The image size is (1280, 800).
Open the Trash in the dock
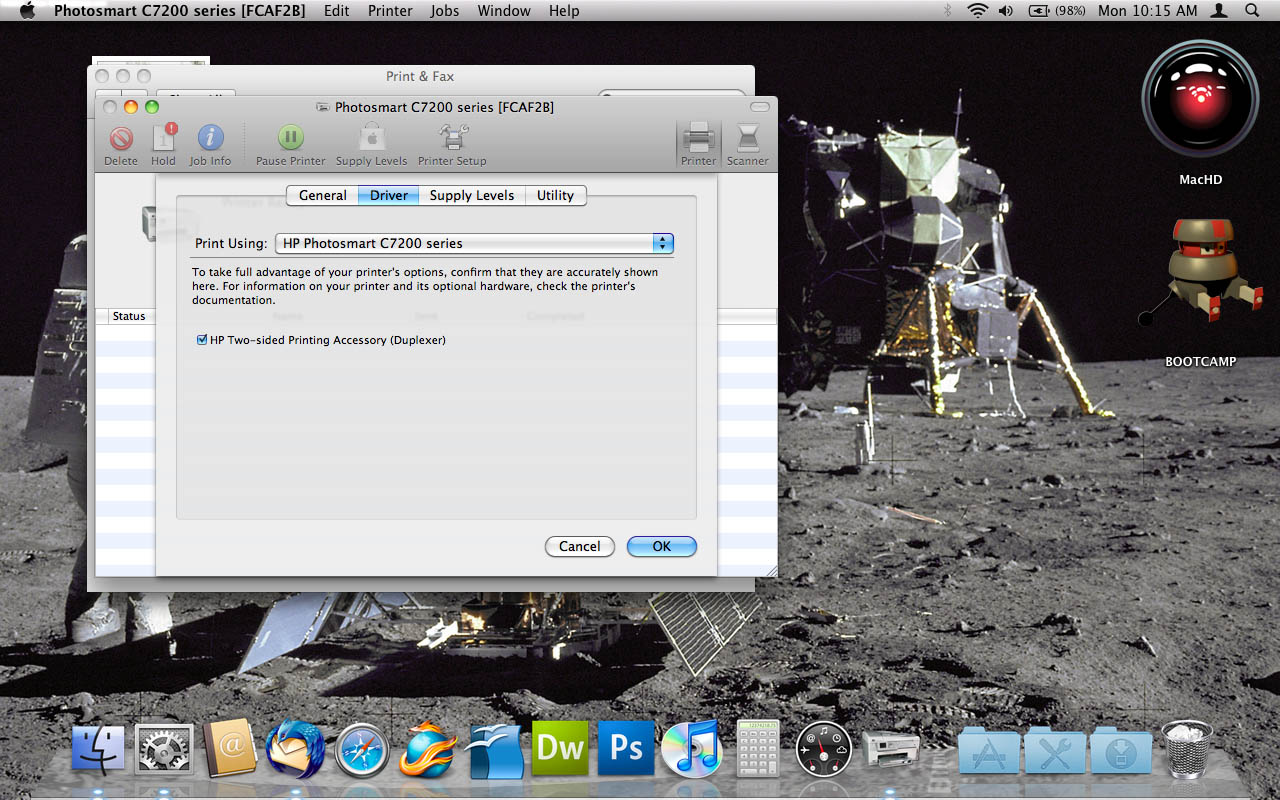(1187, 749)
